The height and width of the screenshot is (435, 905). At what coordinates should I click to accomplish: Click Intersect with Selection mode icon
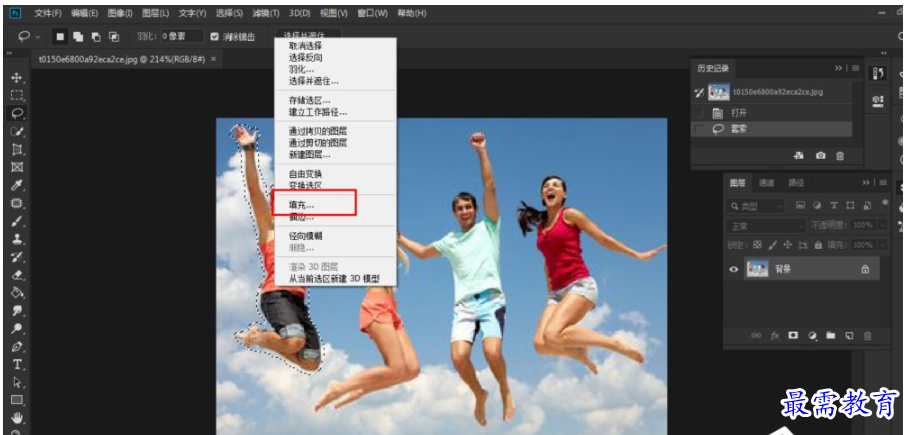114,36
